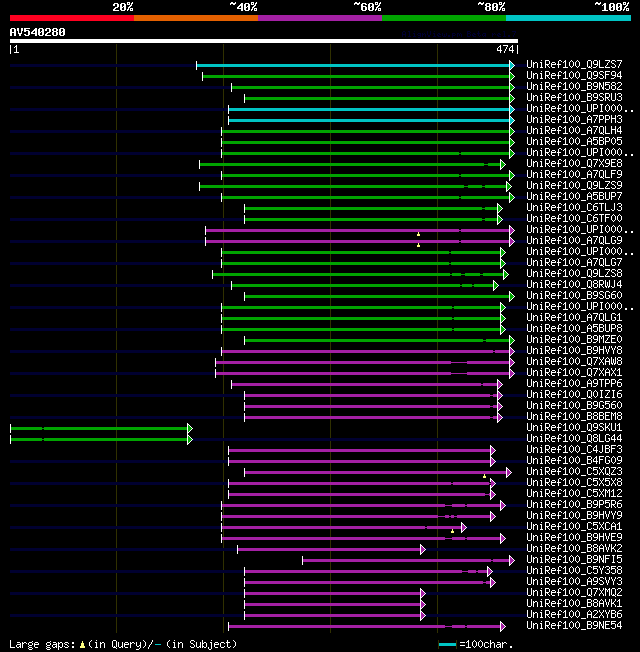Click the UniRef100_C6TLJ3 label
Viewport: 640px width, 652px height.
point(574,207)
